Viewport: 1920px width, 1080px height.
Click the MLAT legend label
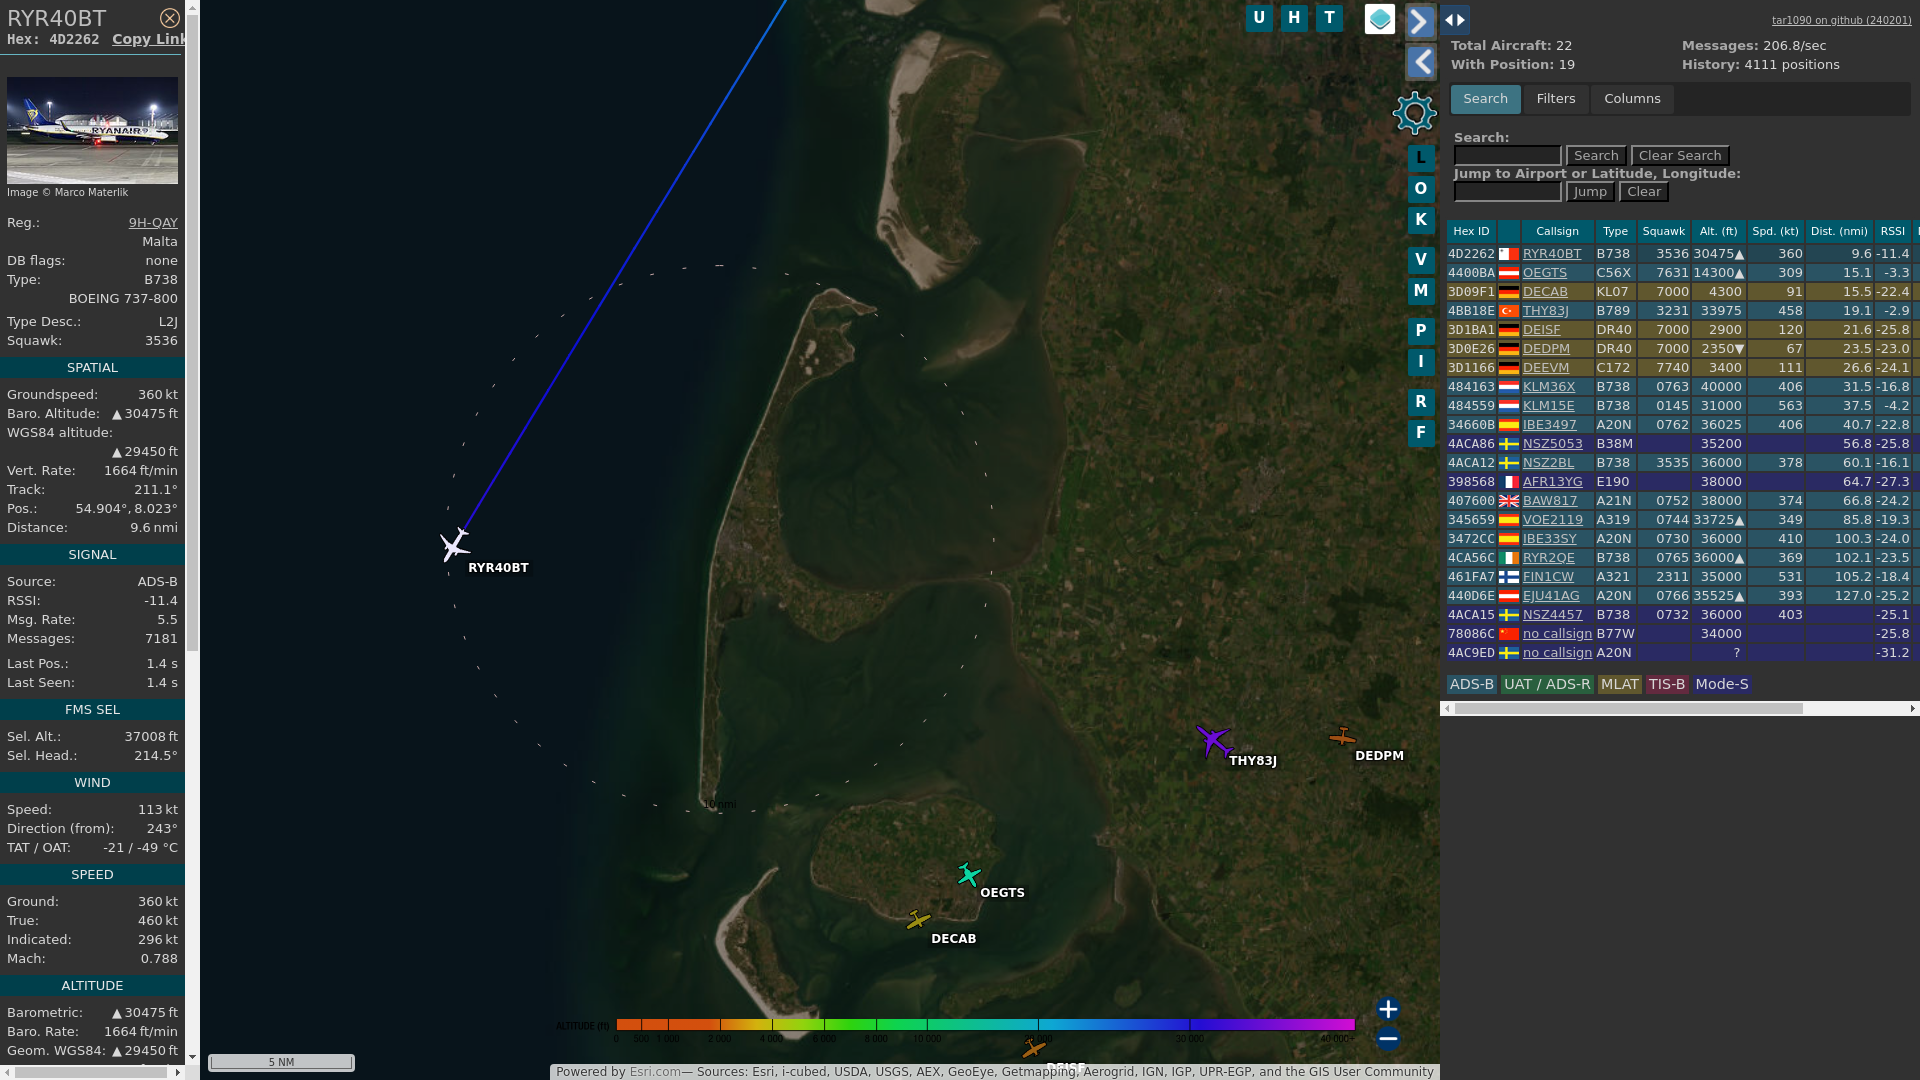pos(1619,684)
